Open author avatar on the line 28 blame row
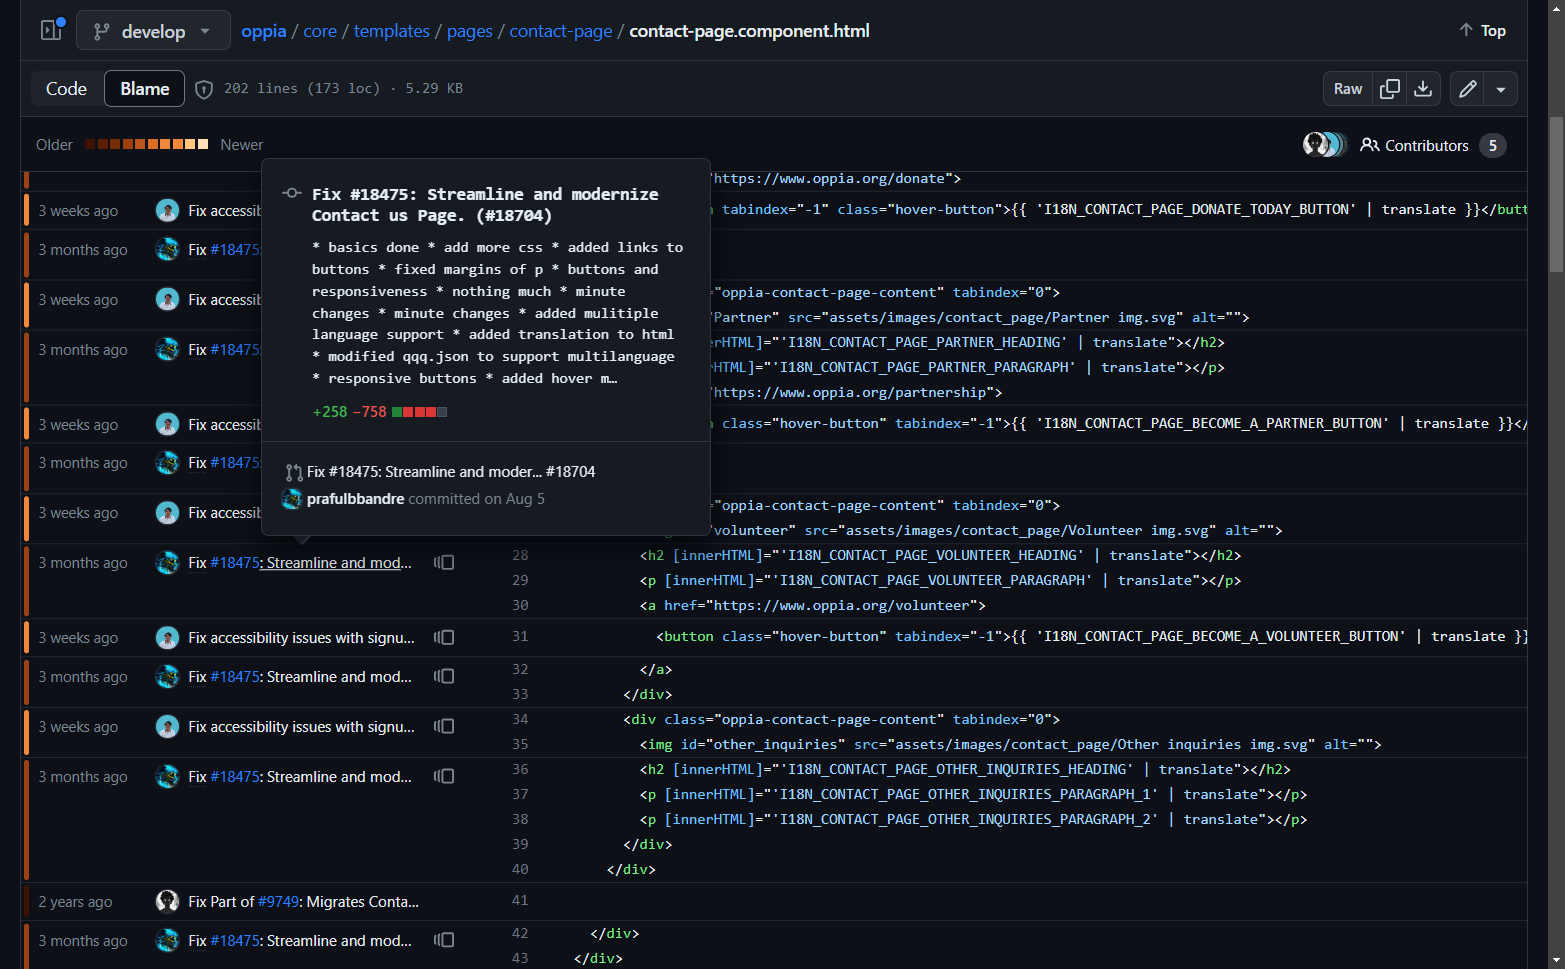Image resolution: width=1565 pixels, height=969 pixels. [x=168, y=563]
